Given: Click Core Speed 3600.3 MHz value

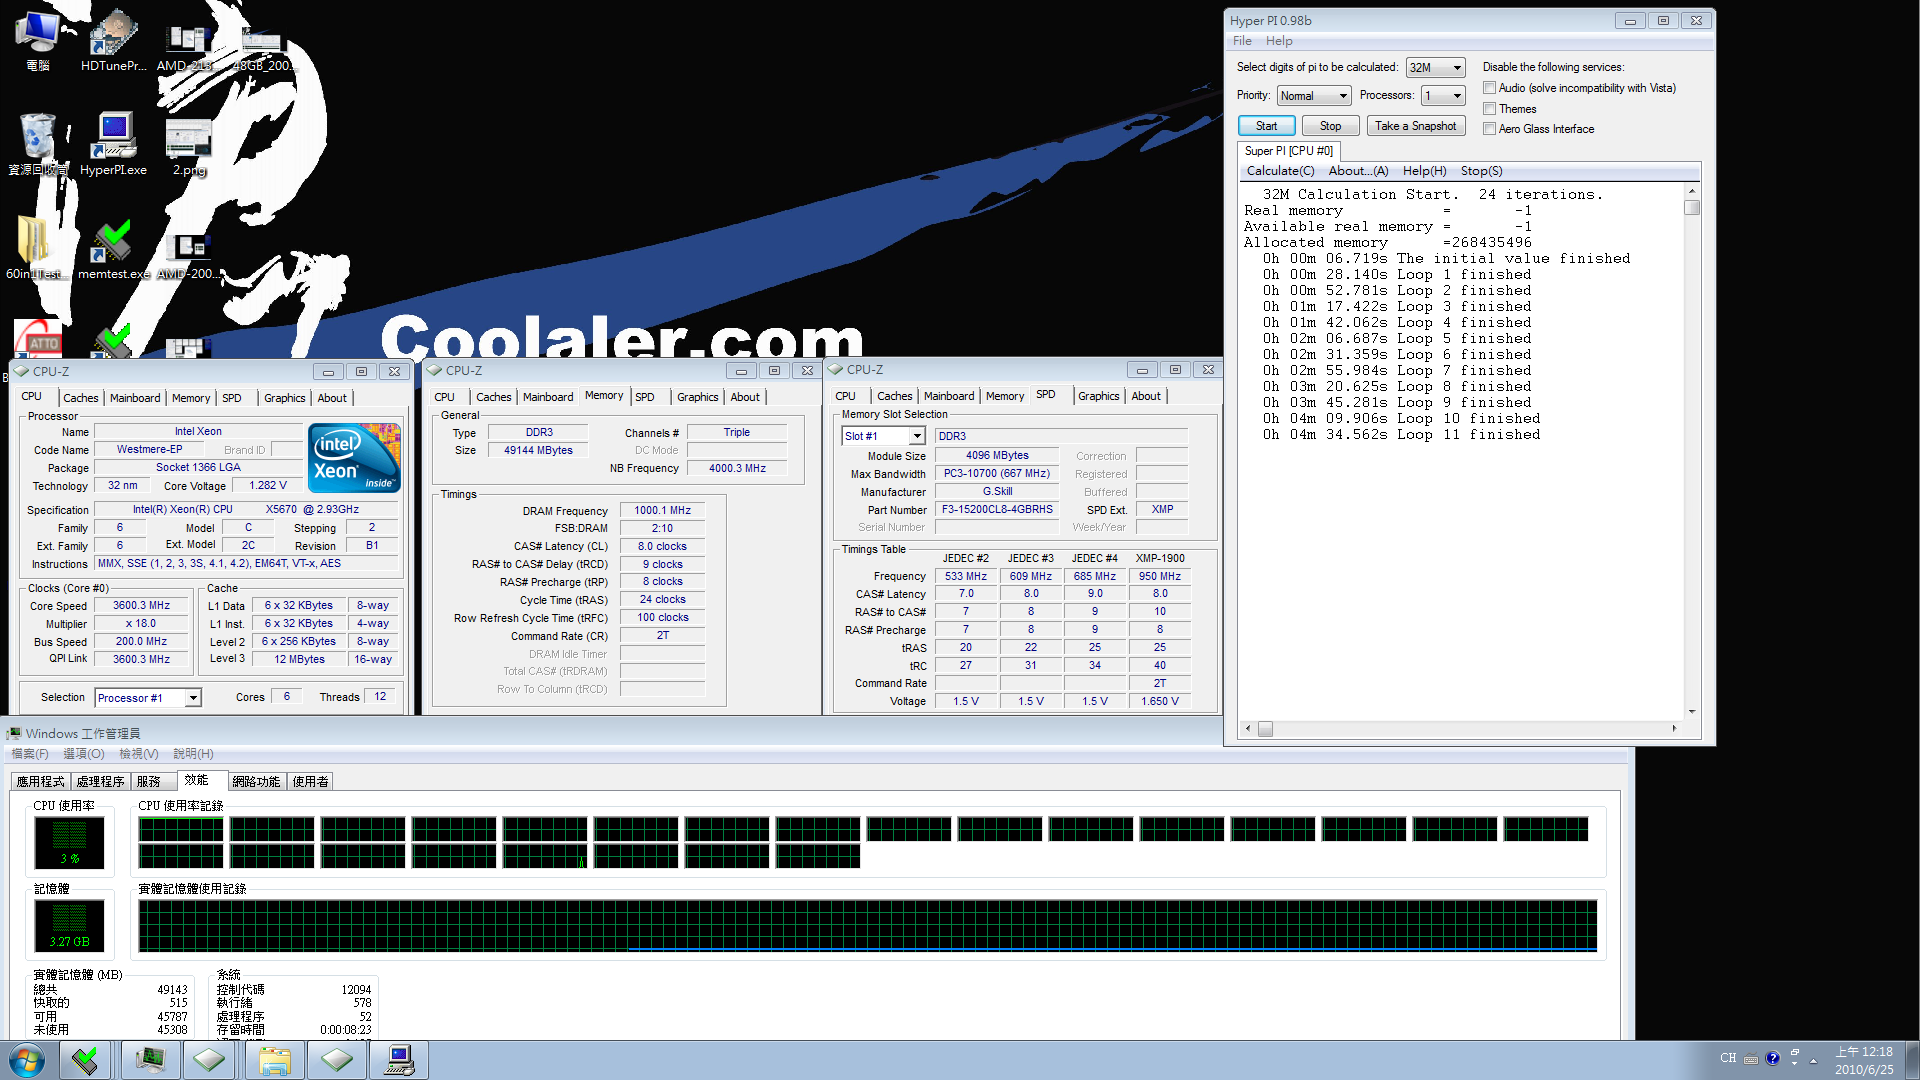Looking at the screenshot, I should coord(141,606).
